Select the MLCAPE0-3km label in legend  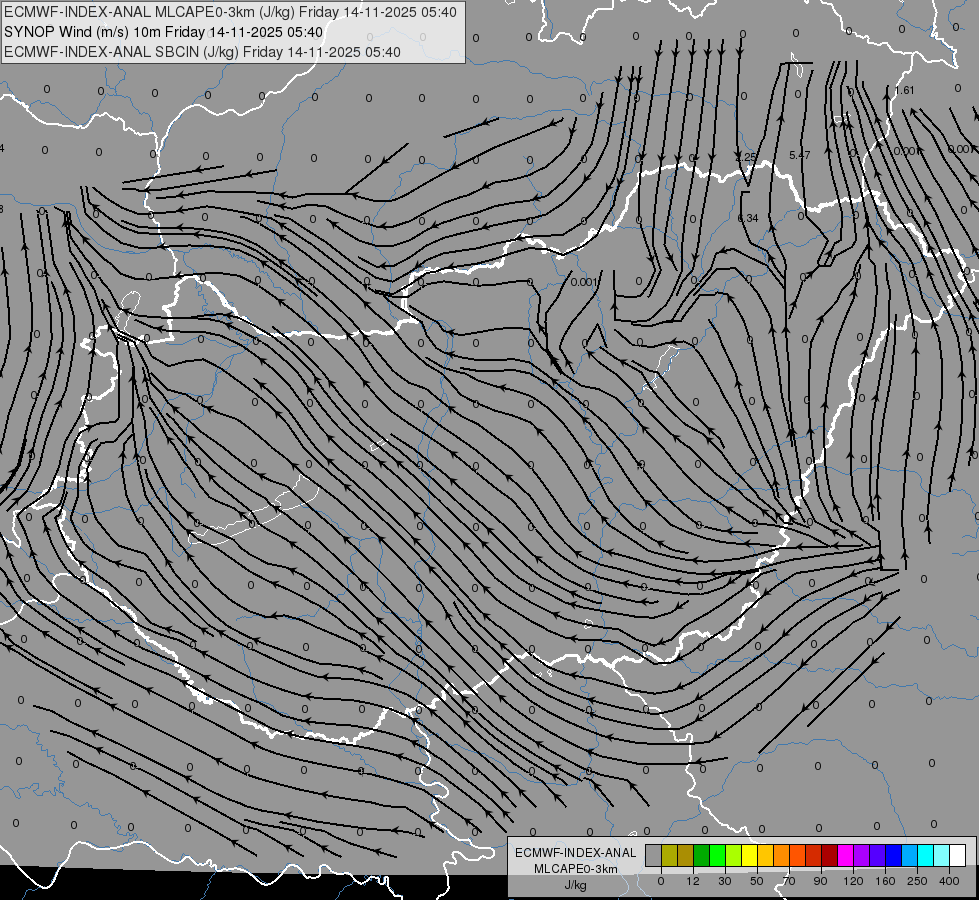click(576, 869)
